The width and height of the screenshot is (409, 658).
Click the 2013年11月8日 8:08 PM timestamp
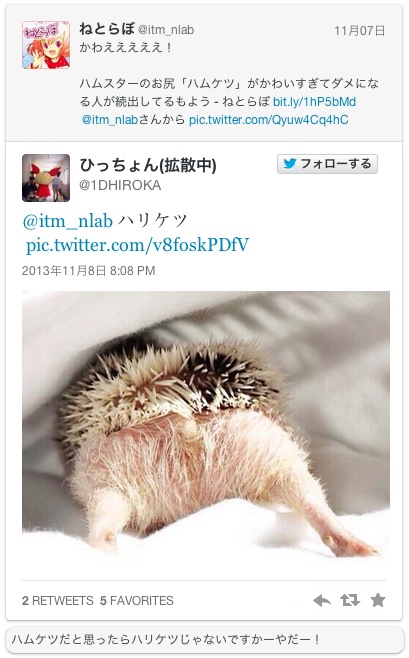(89, 271)
